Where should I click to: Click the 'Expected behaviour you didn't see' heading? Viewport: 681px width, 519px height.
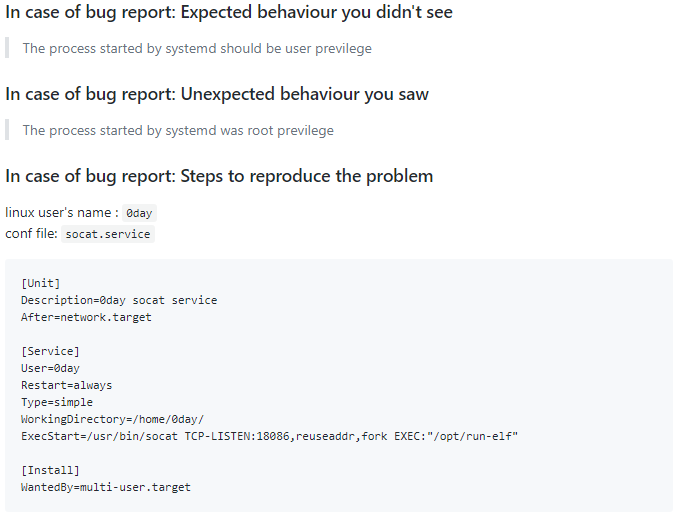pyautogui.click(x=229, y=12)
